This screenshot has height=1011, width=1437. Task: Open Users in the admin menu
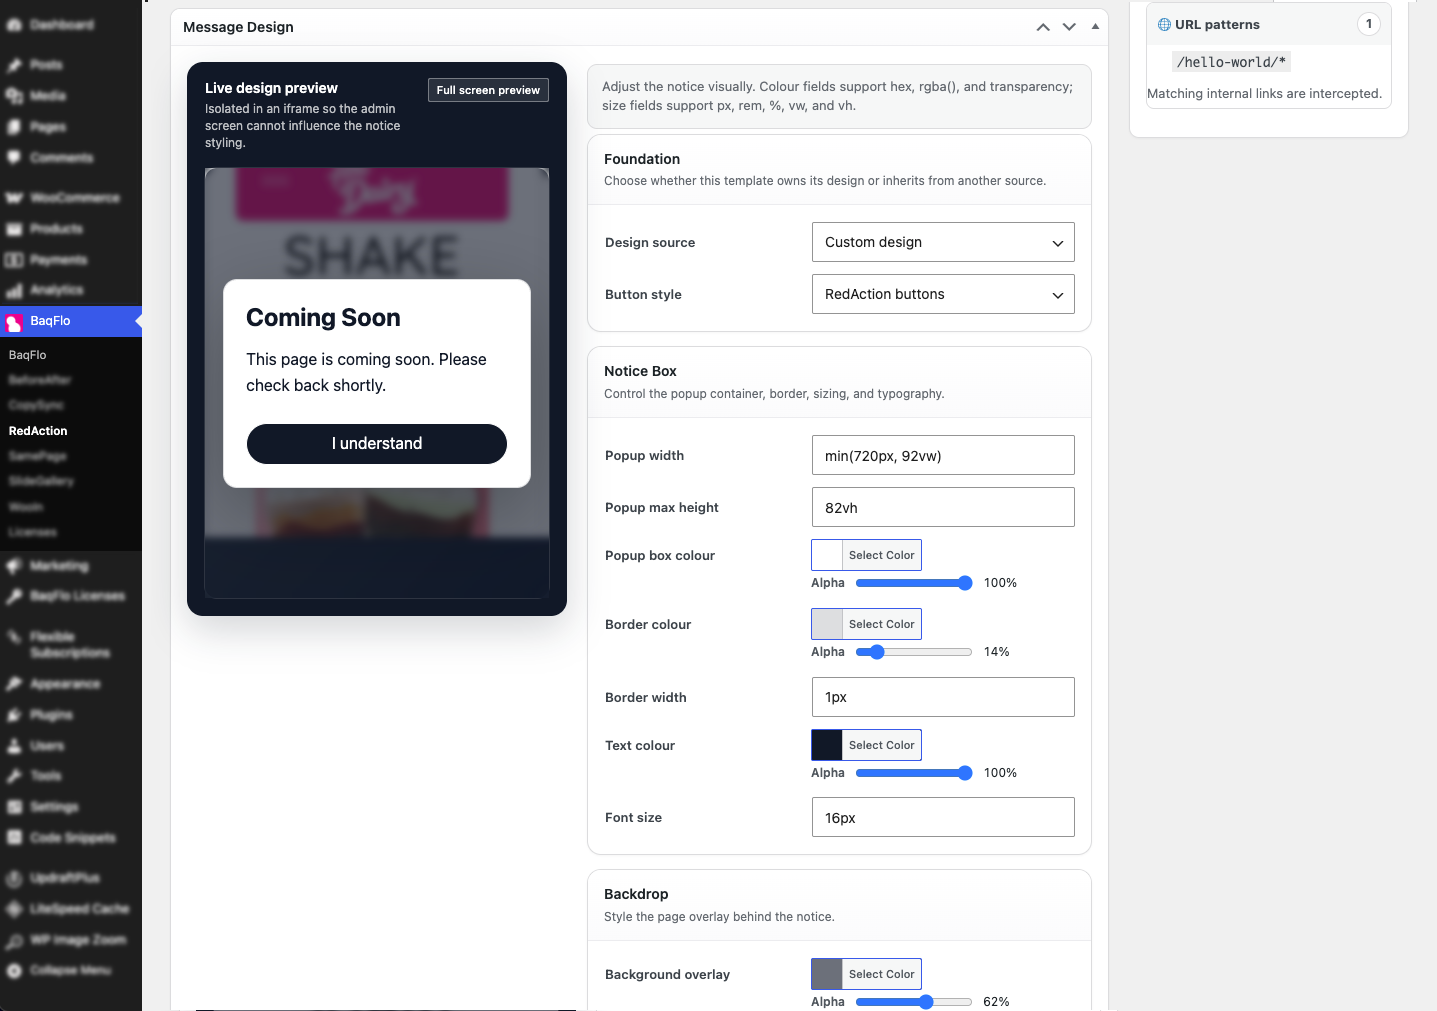coord(47,746)
